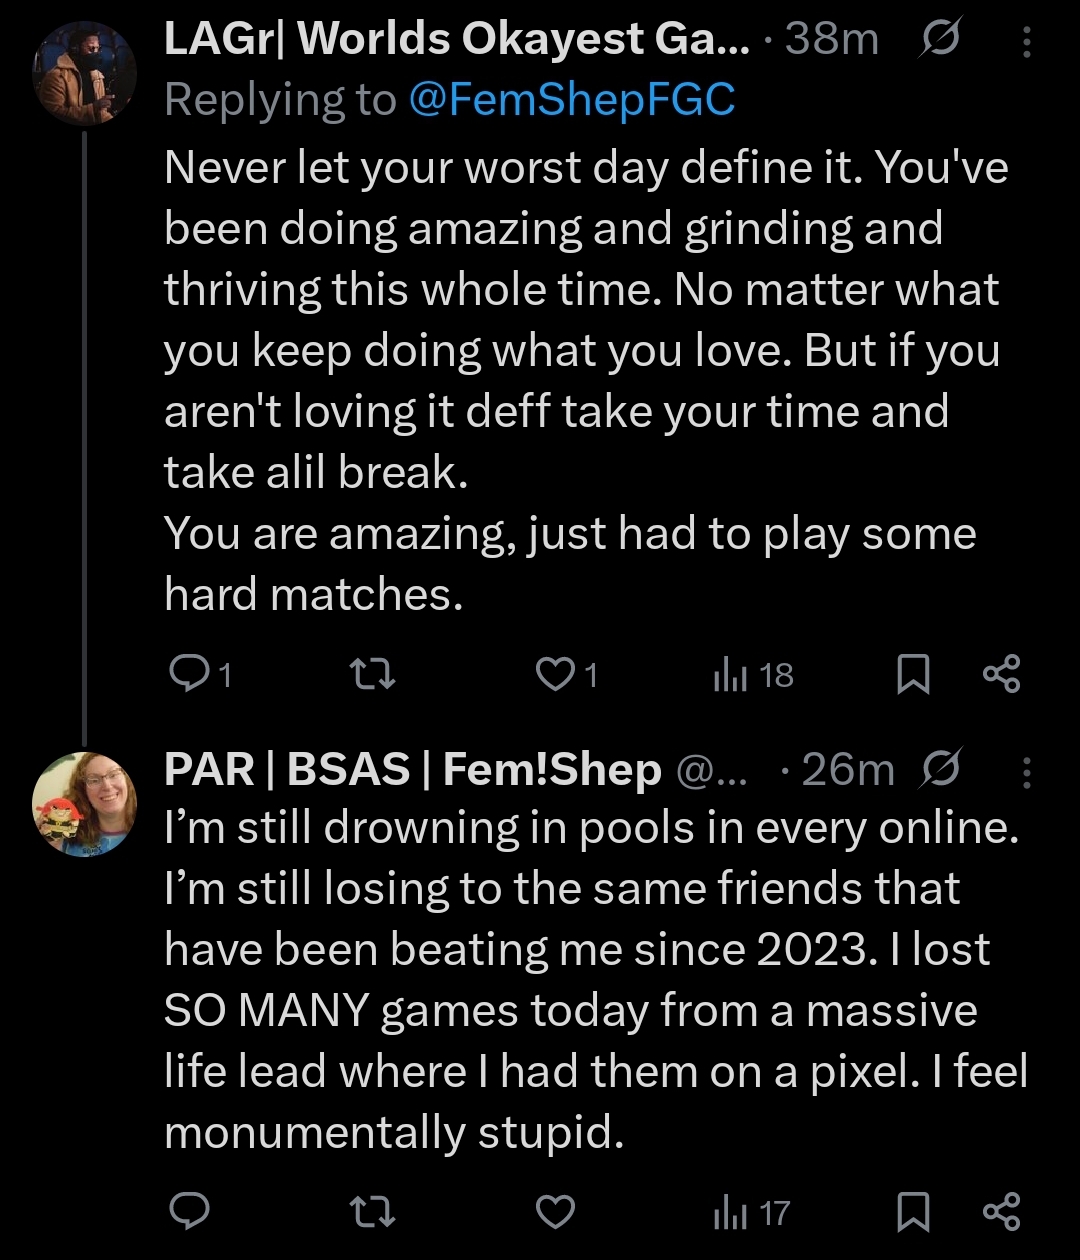This screenshot has height=1260, width=1080.
Task: Open PAR | BSAS | Fem!Shep profile name
Action: (x=412, y=770)
